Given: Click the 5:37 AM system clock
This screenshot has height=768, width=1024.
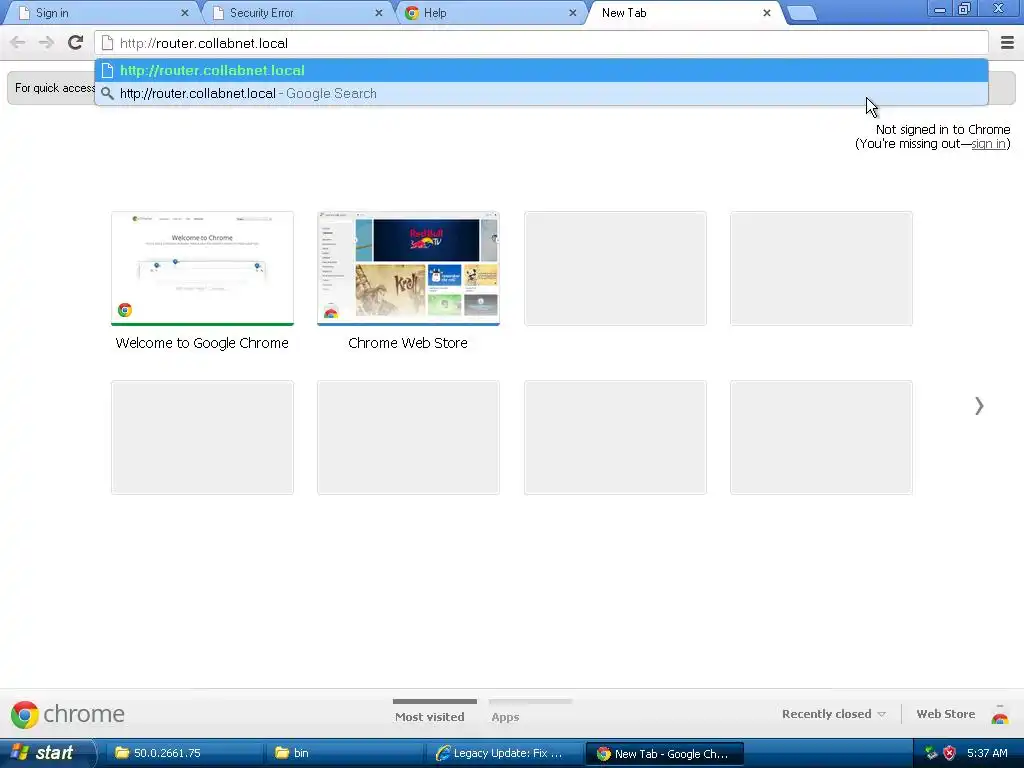Looking at the screenshot, I should click(987, 753).
